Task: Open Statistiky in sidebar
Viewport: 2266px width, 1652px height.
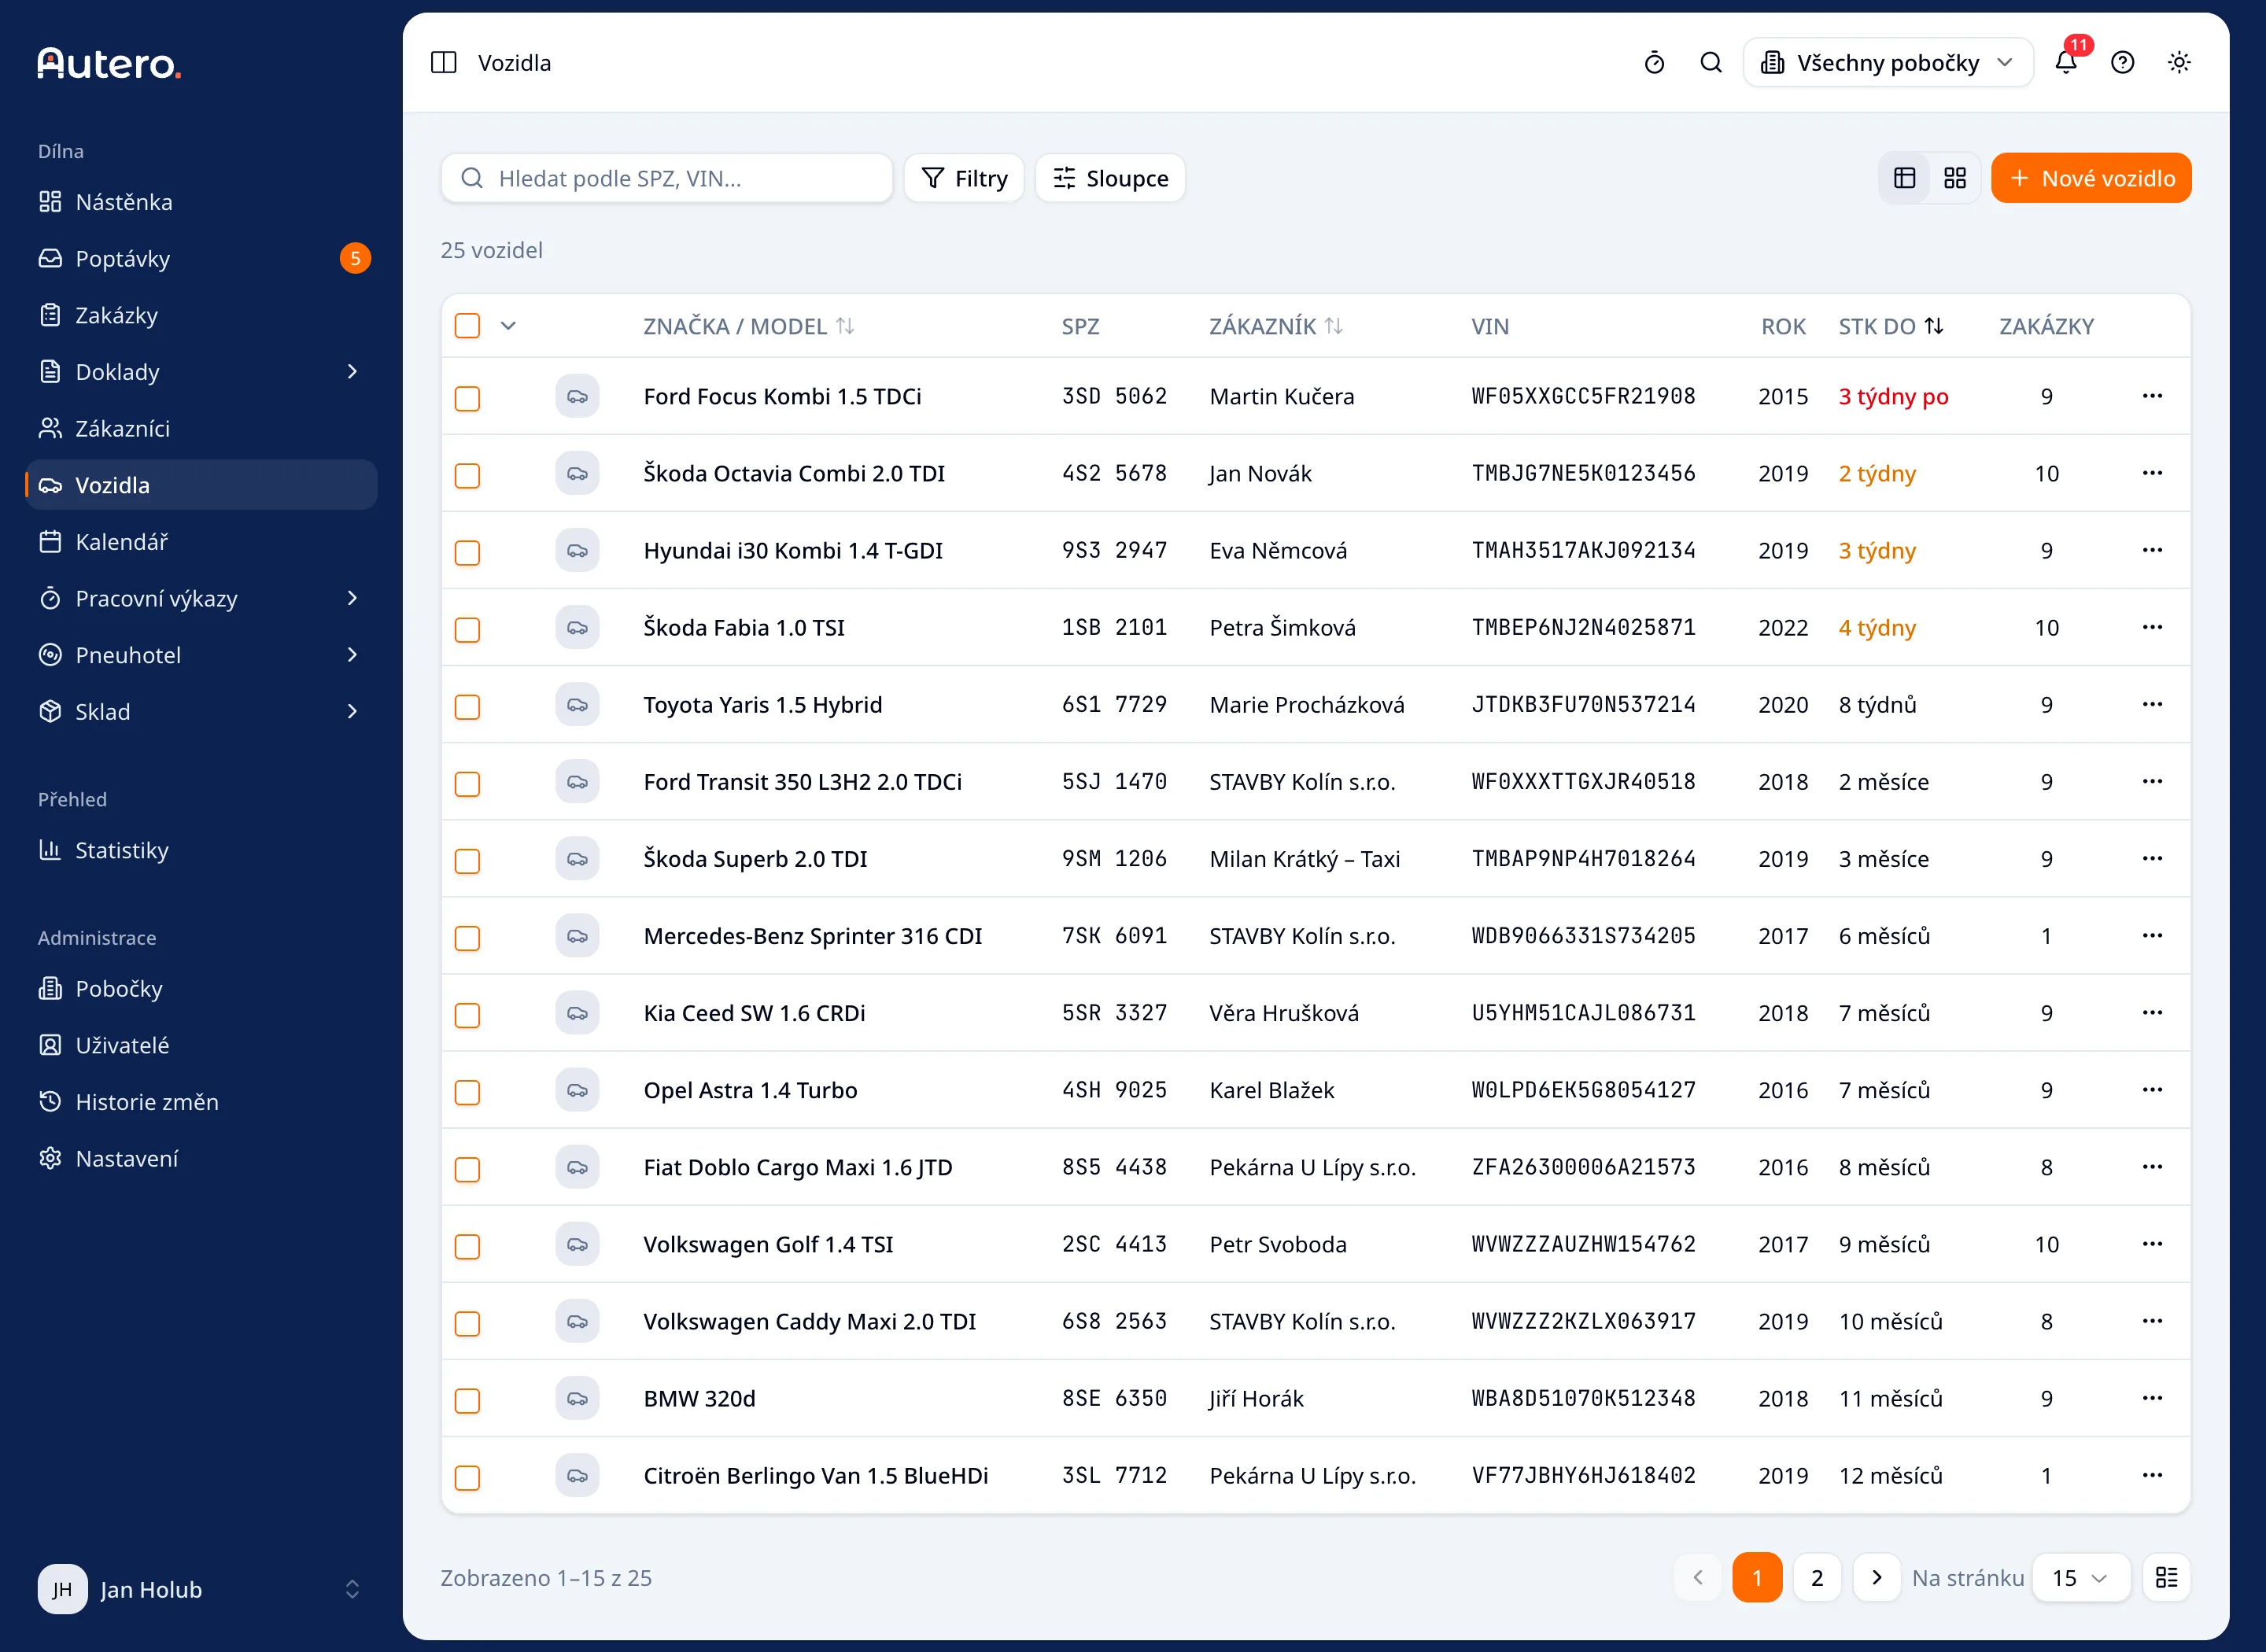Action: pyautogui.click(x=201, y=850)
